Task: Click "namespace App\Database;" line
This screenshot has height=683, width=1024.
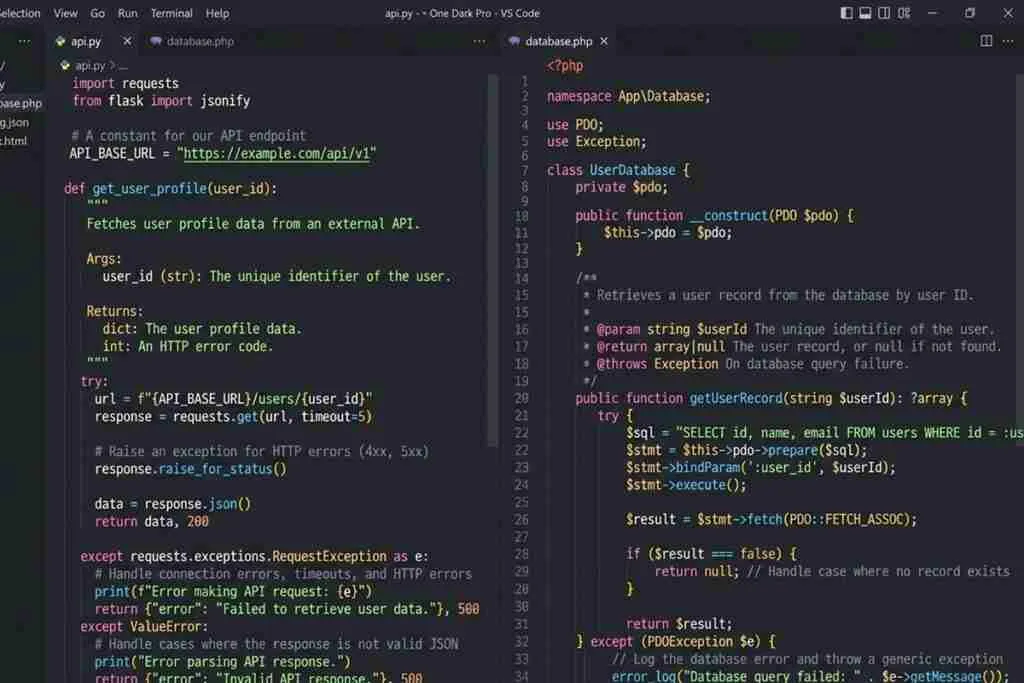Action: (x=628, y=97)
